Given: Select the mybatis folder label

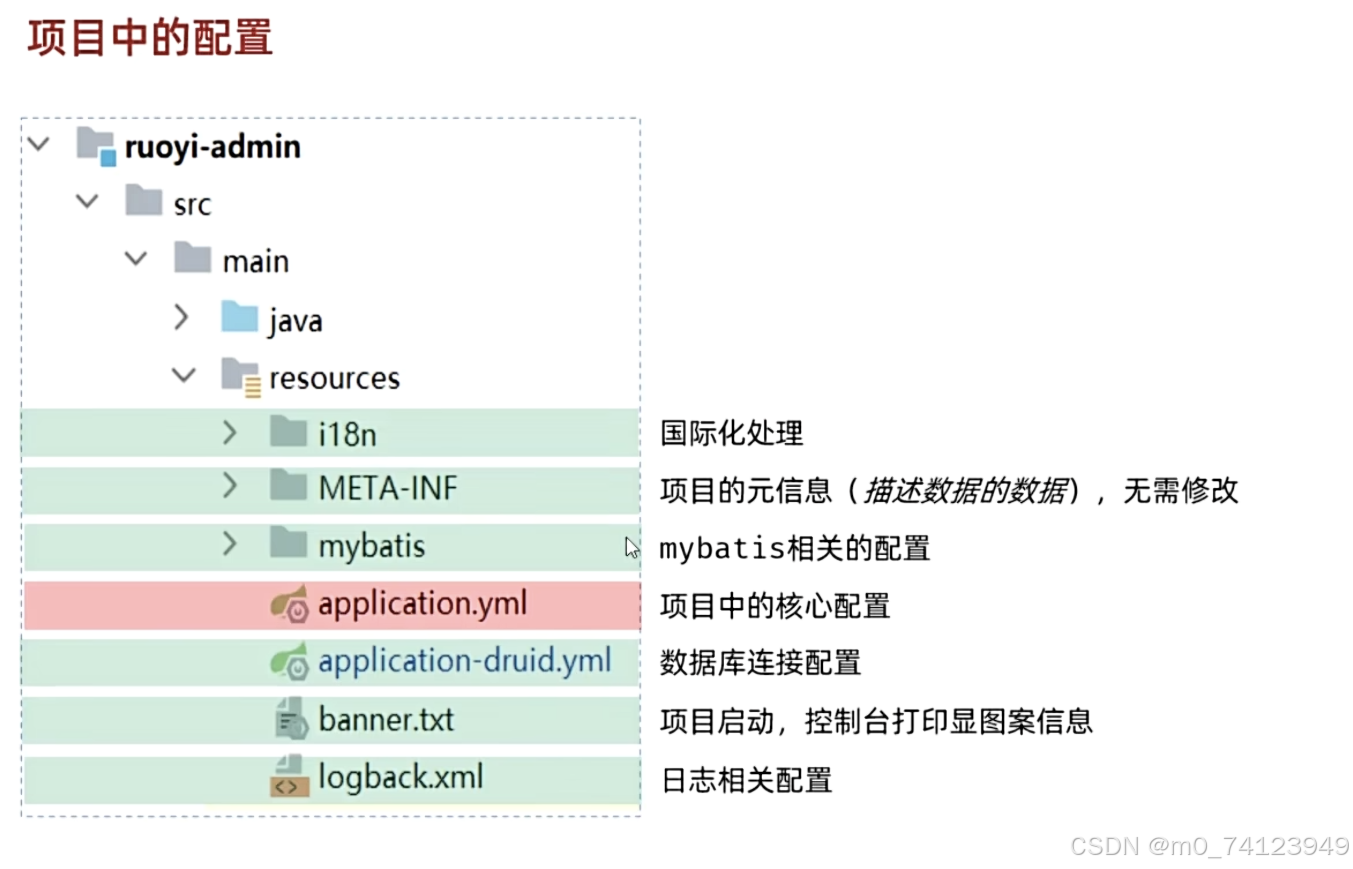Looking at the screenshot, I should (372, 547).
